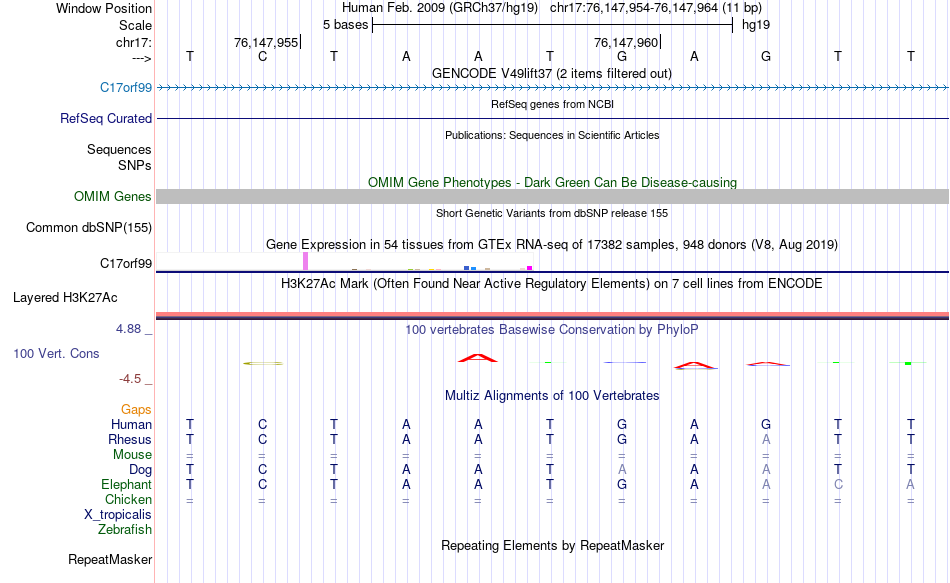
Task: Click the Window Position label
Action: [x=104, y=8]
